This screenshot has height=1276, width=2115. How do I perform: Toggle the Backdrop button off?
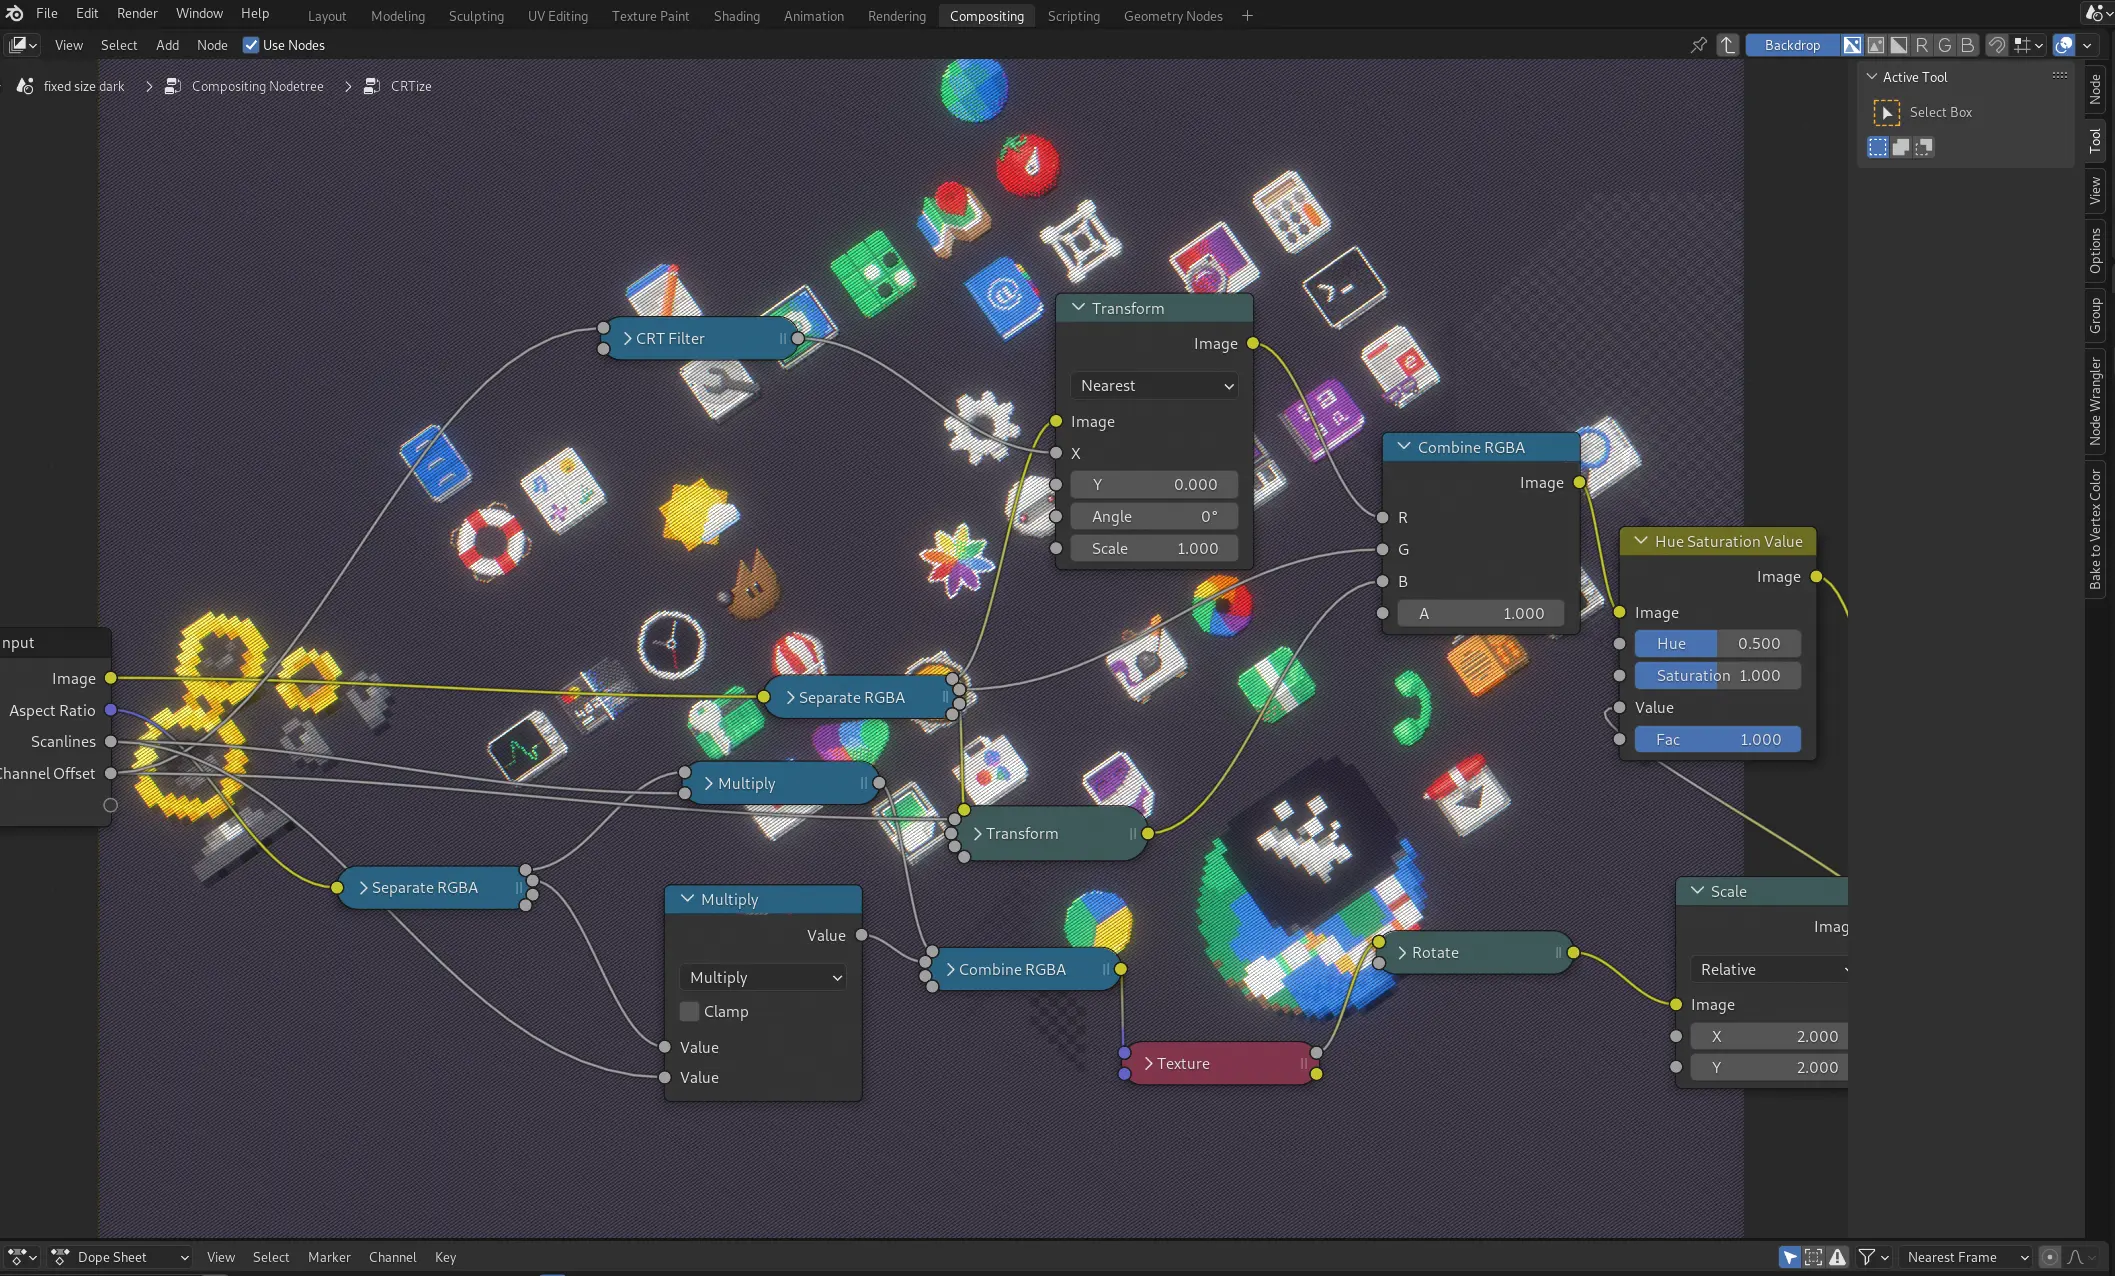point(1792,45)
